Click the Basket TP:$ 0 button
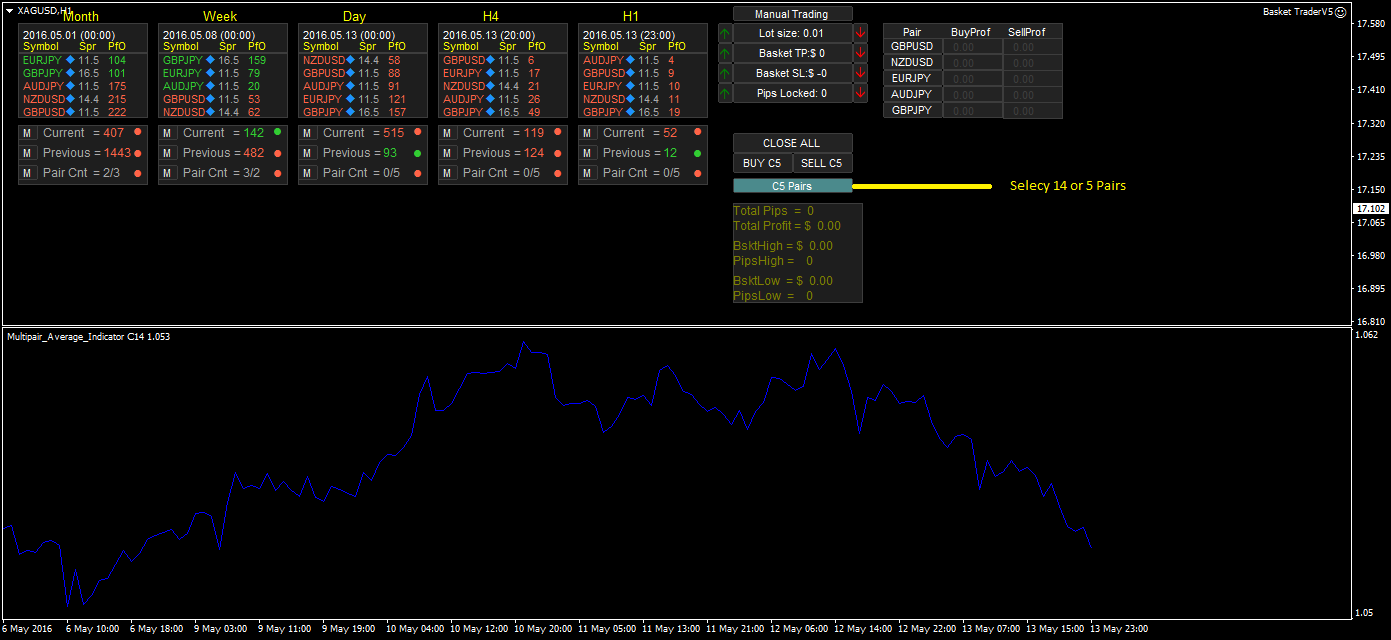The height and width of the screenshot is (640, 1391). click(792, 53)
